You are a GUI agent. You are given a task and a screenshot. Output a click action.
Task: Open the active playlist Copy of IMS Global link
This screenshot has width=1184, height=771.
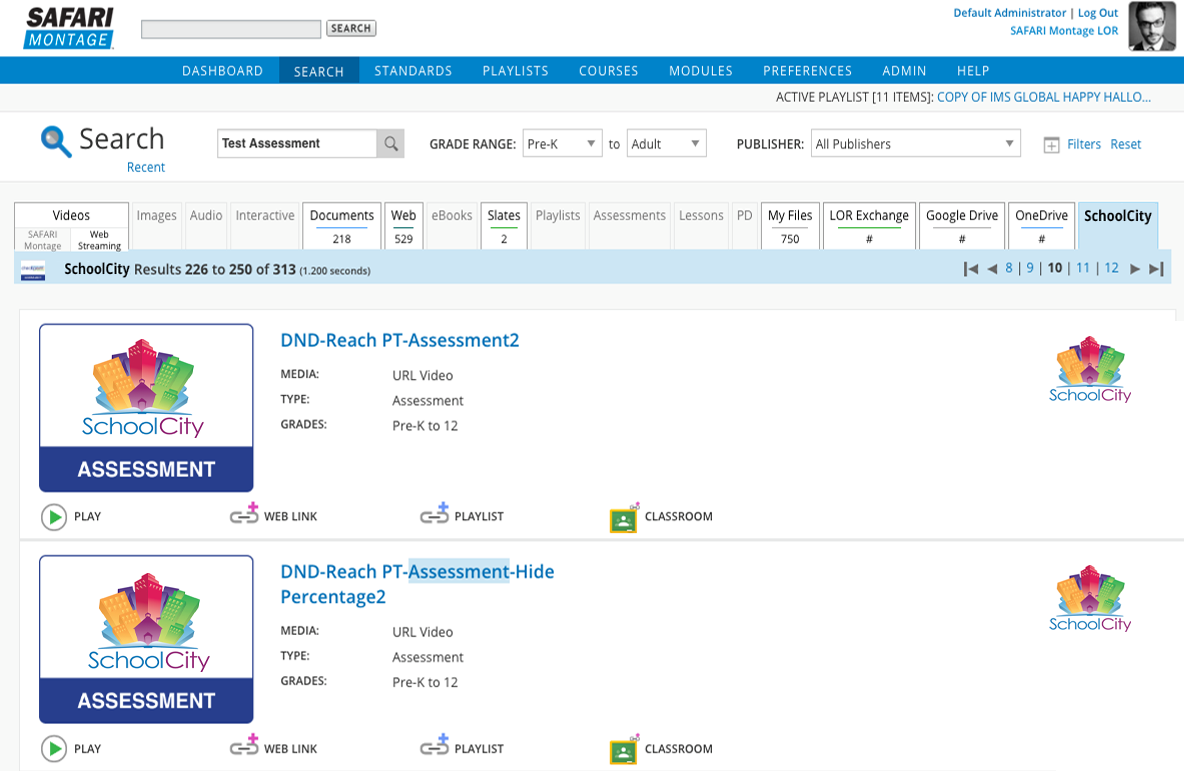point(1044,97)
